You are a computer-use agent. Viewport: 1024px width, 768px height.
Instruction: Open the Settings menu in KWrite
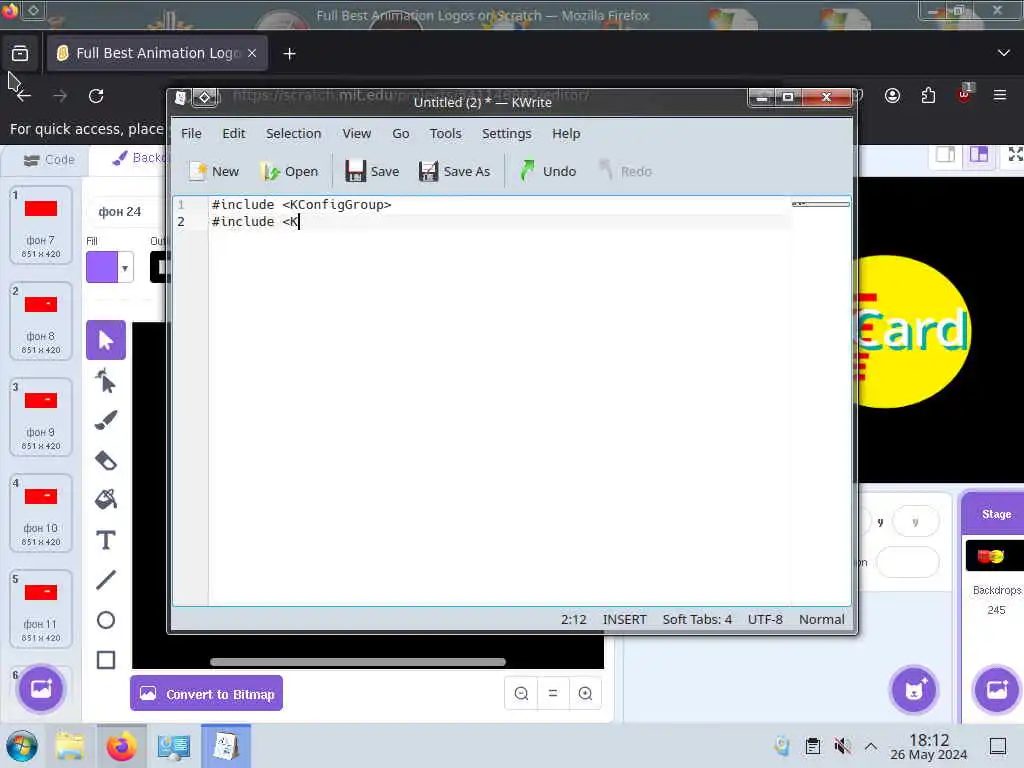(506, 133)
